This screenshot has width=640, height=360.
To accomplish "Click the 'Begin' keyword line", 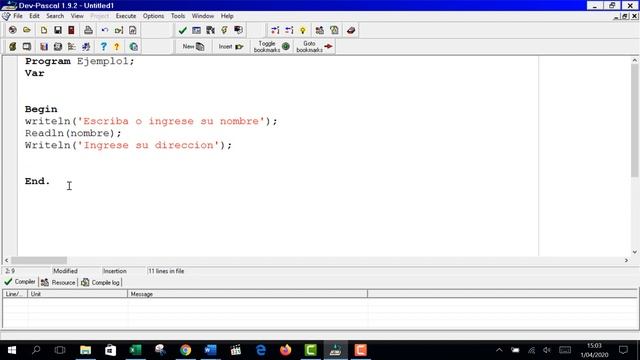I will click(41, 109).
